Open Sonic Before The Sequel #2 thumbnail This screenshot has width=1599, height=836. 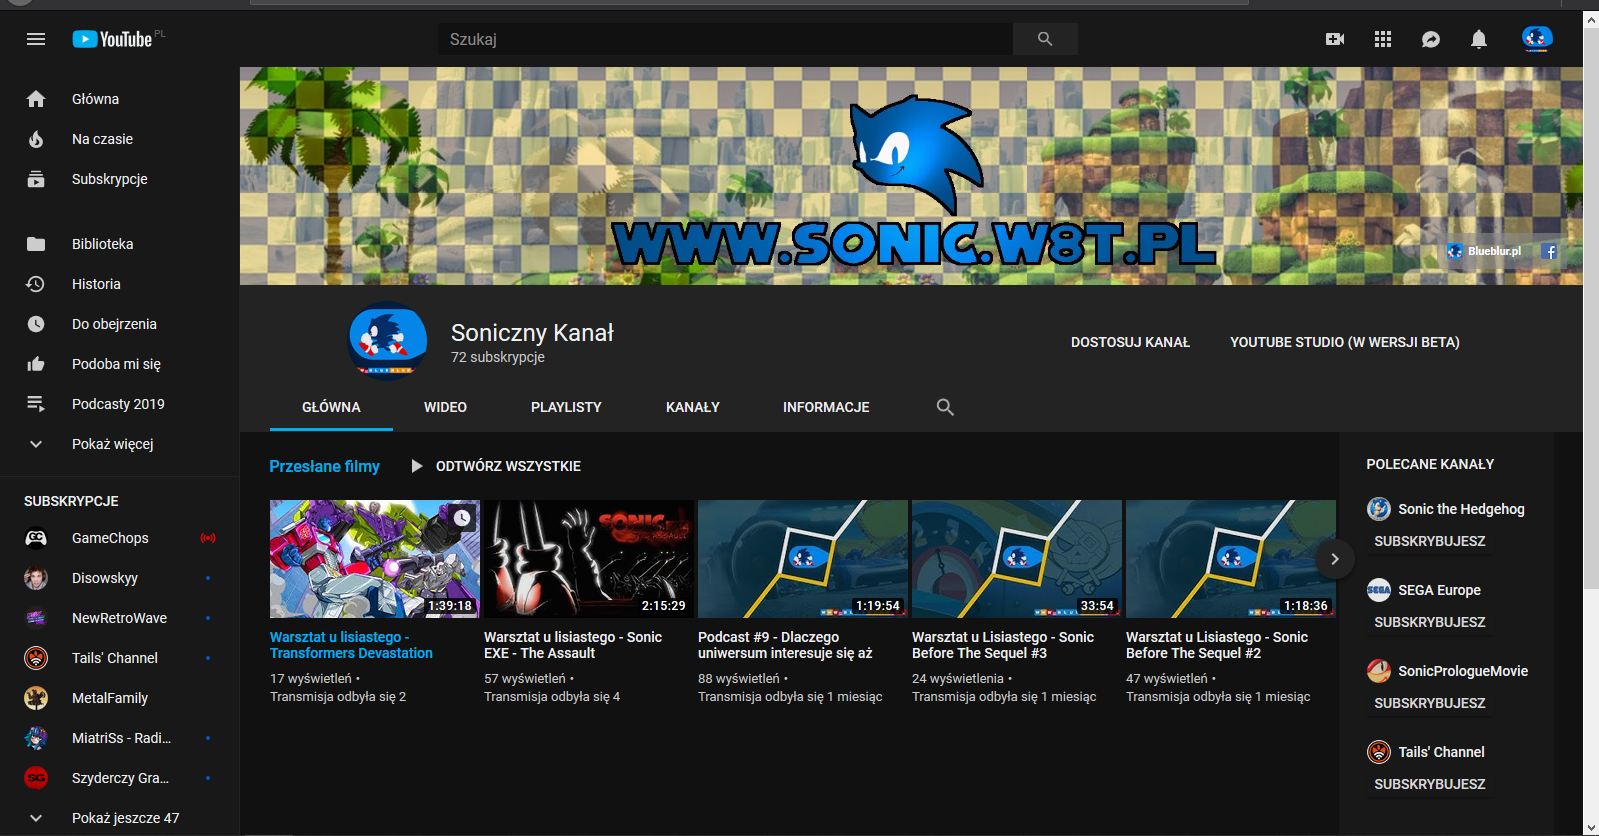pos(1231,559)
